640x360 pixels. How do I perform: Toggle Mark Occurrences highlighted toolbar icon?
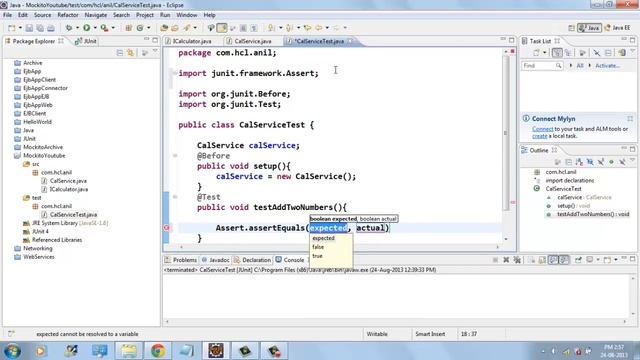(x=222, y=28)
